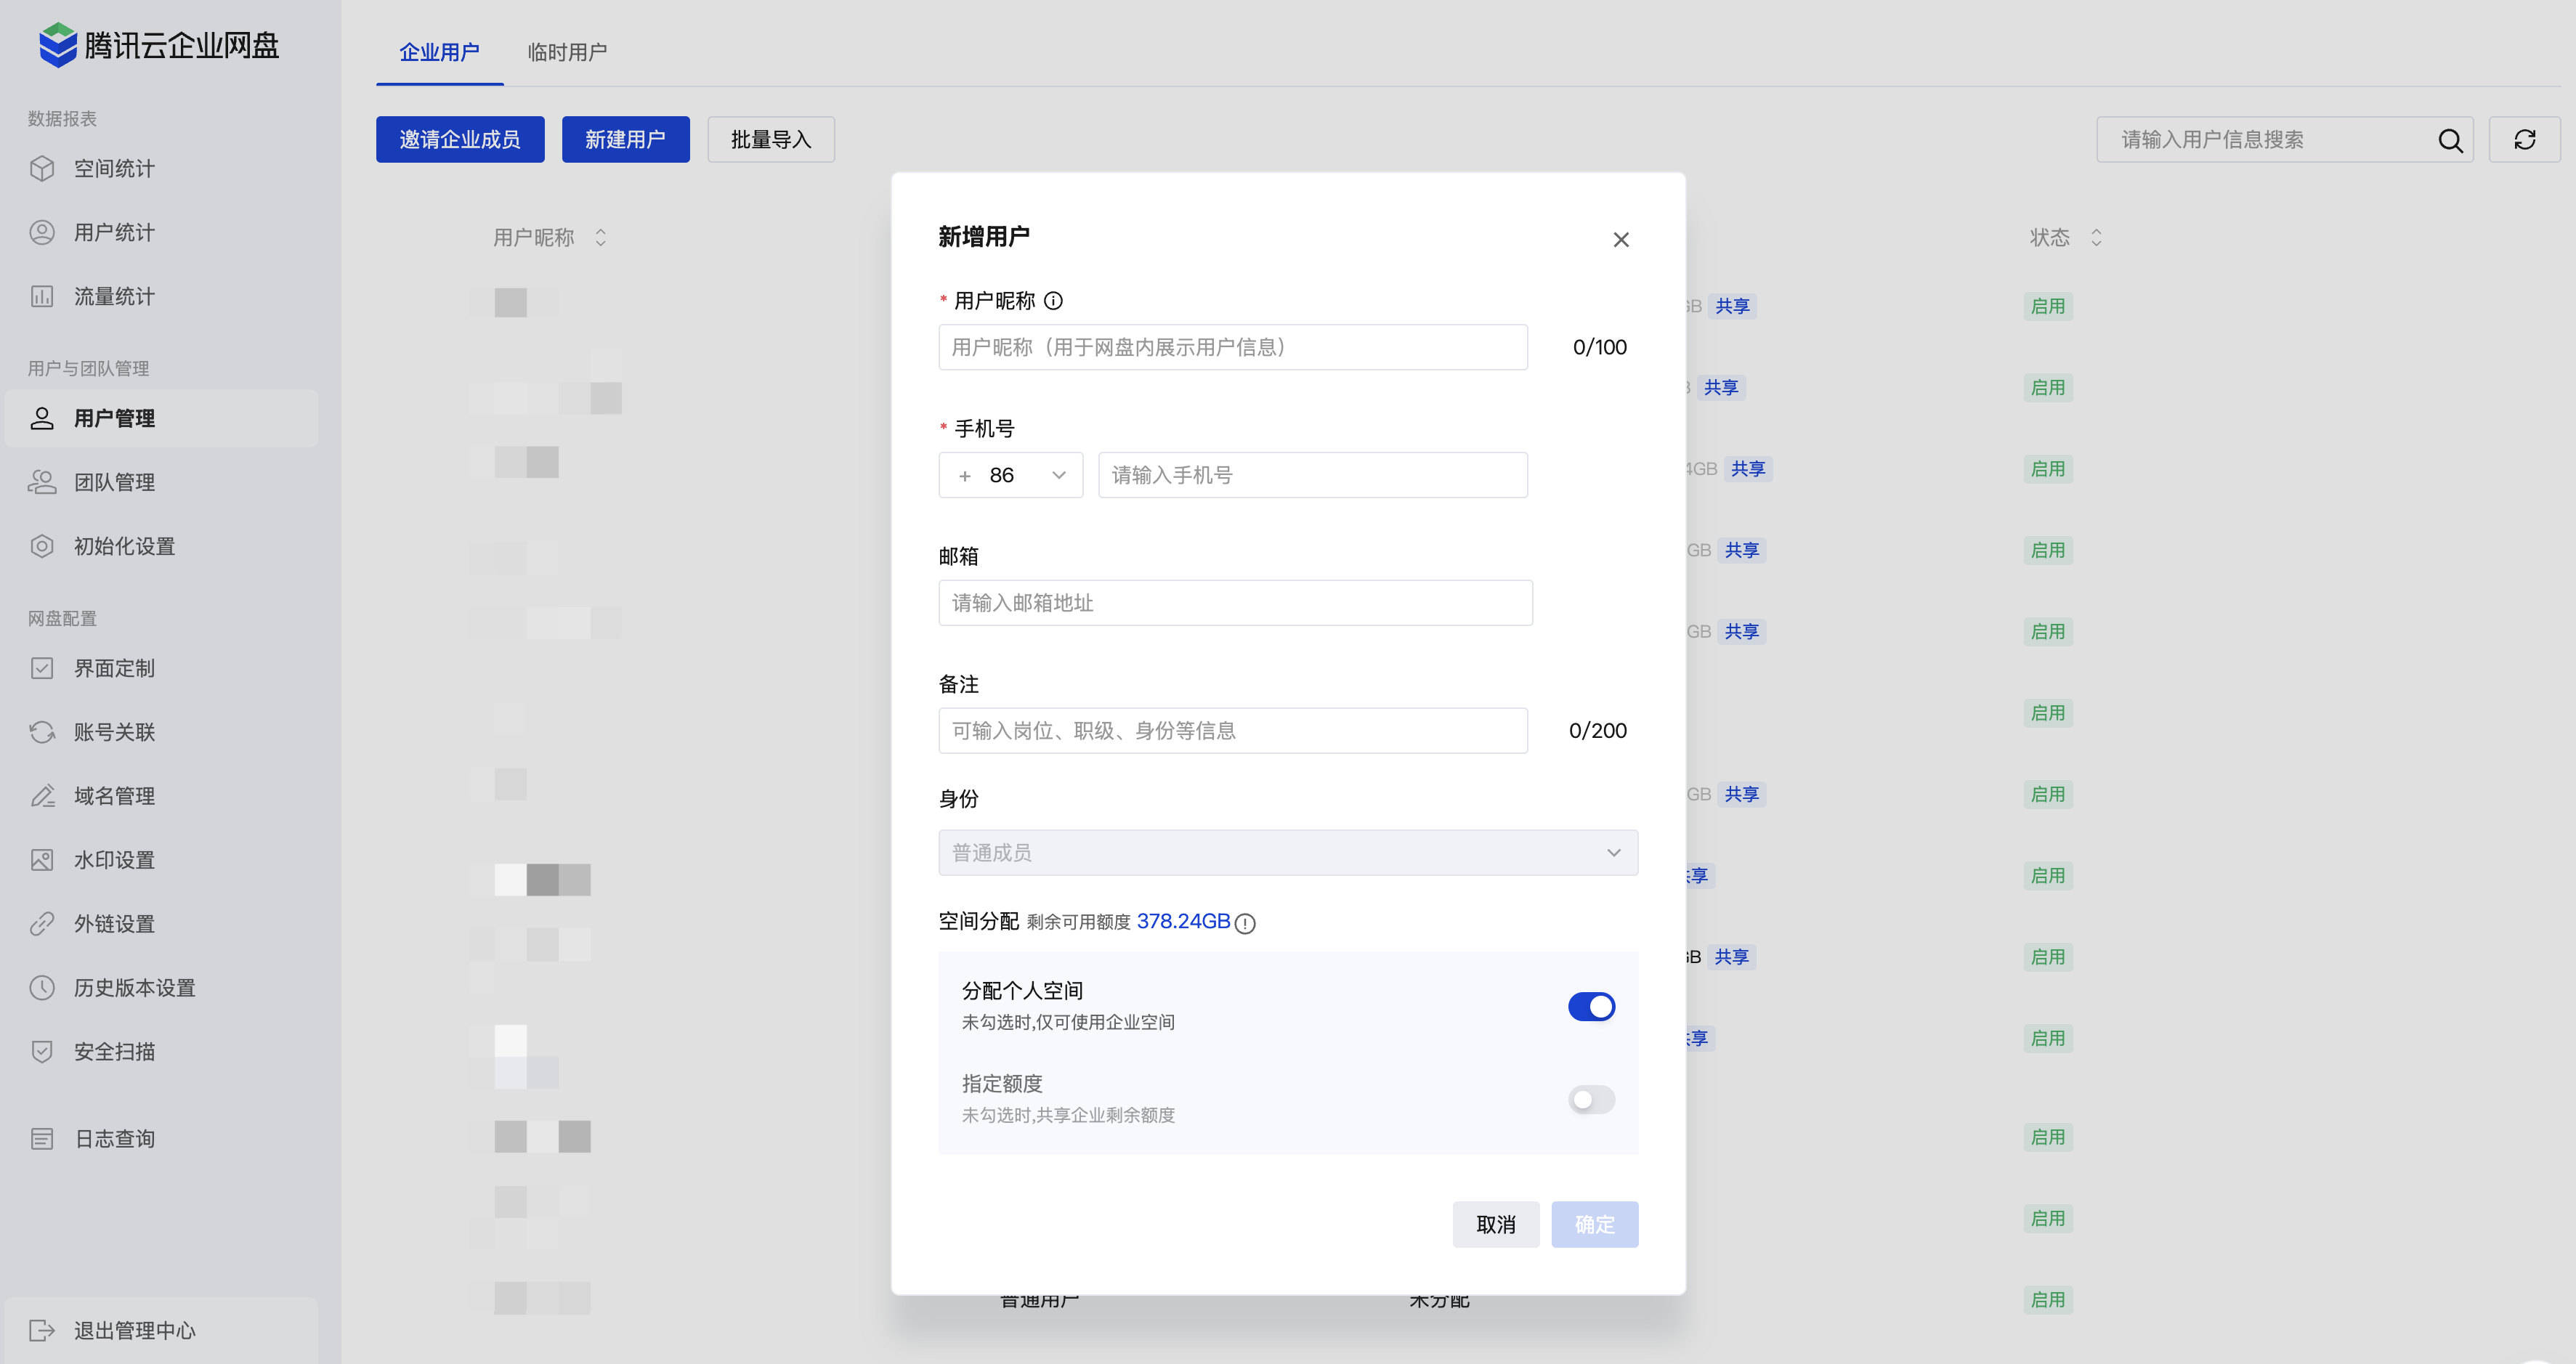Sort by 用户昵称 column arrows
The height and width of the screenshot is (1364, 2576).
pos(600,238)
